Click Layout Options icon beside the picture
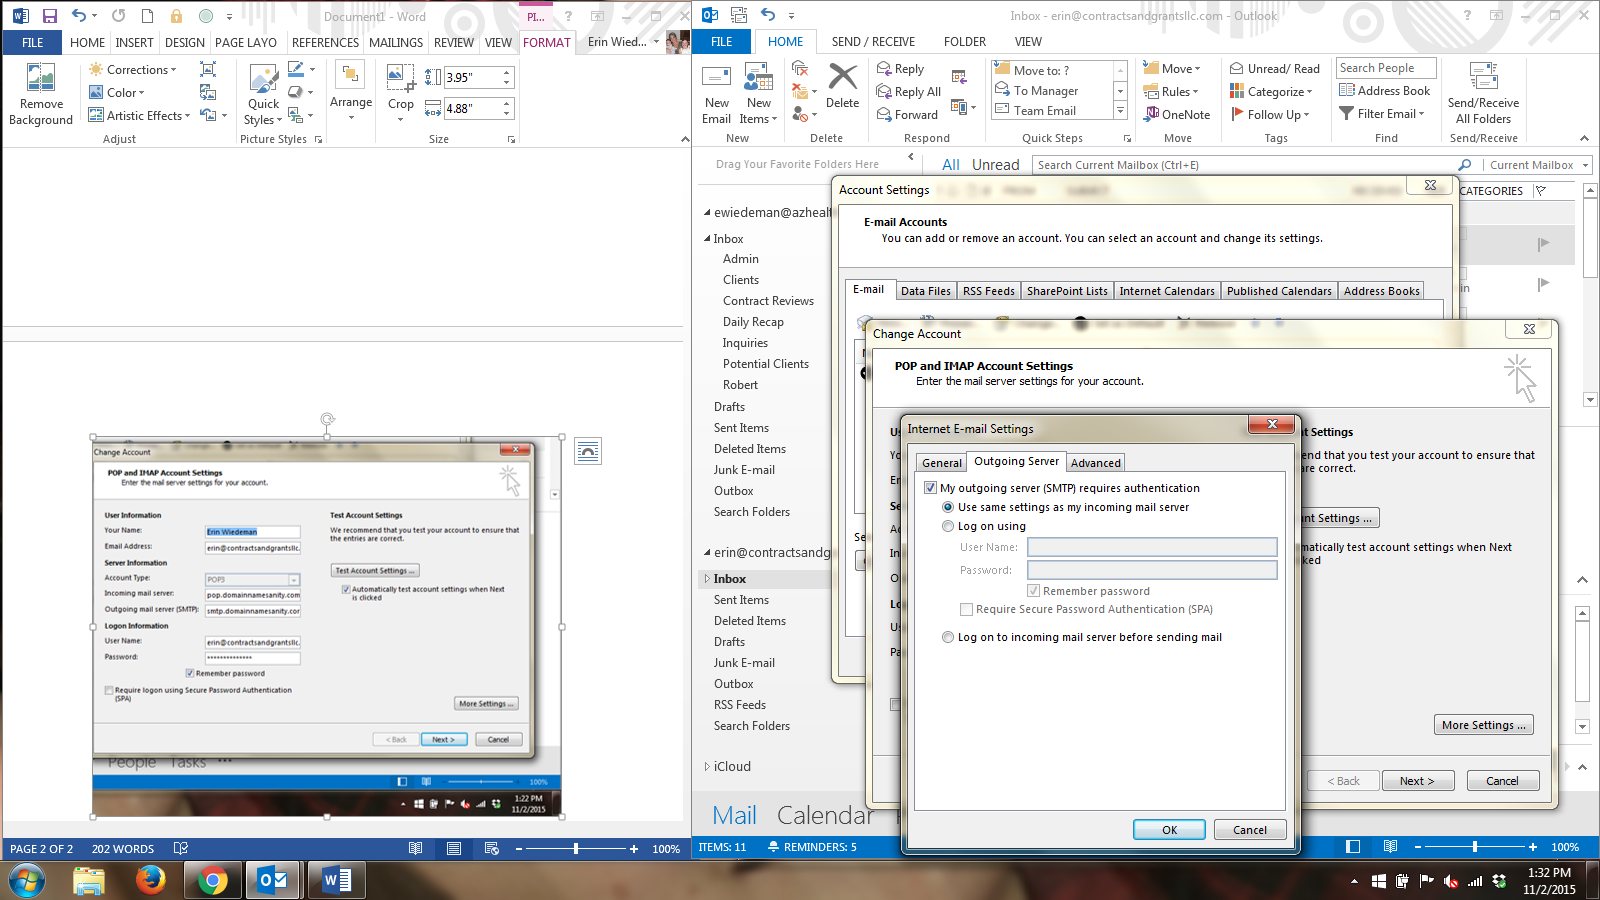 [x=588, y=452]
